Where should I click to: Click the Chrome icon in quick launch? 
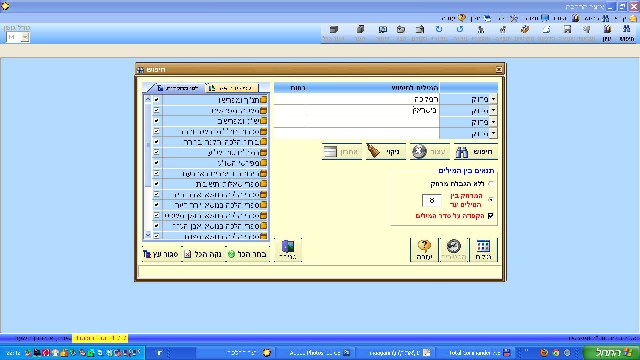tap(556, 353)
